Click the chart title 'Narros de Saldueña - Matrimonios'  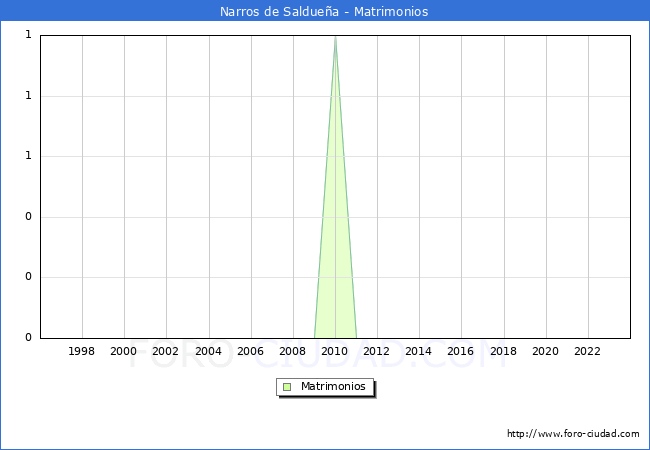click(324, 11)
